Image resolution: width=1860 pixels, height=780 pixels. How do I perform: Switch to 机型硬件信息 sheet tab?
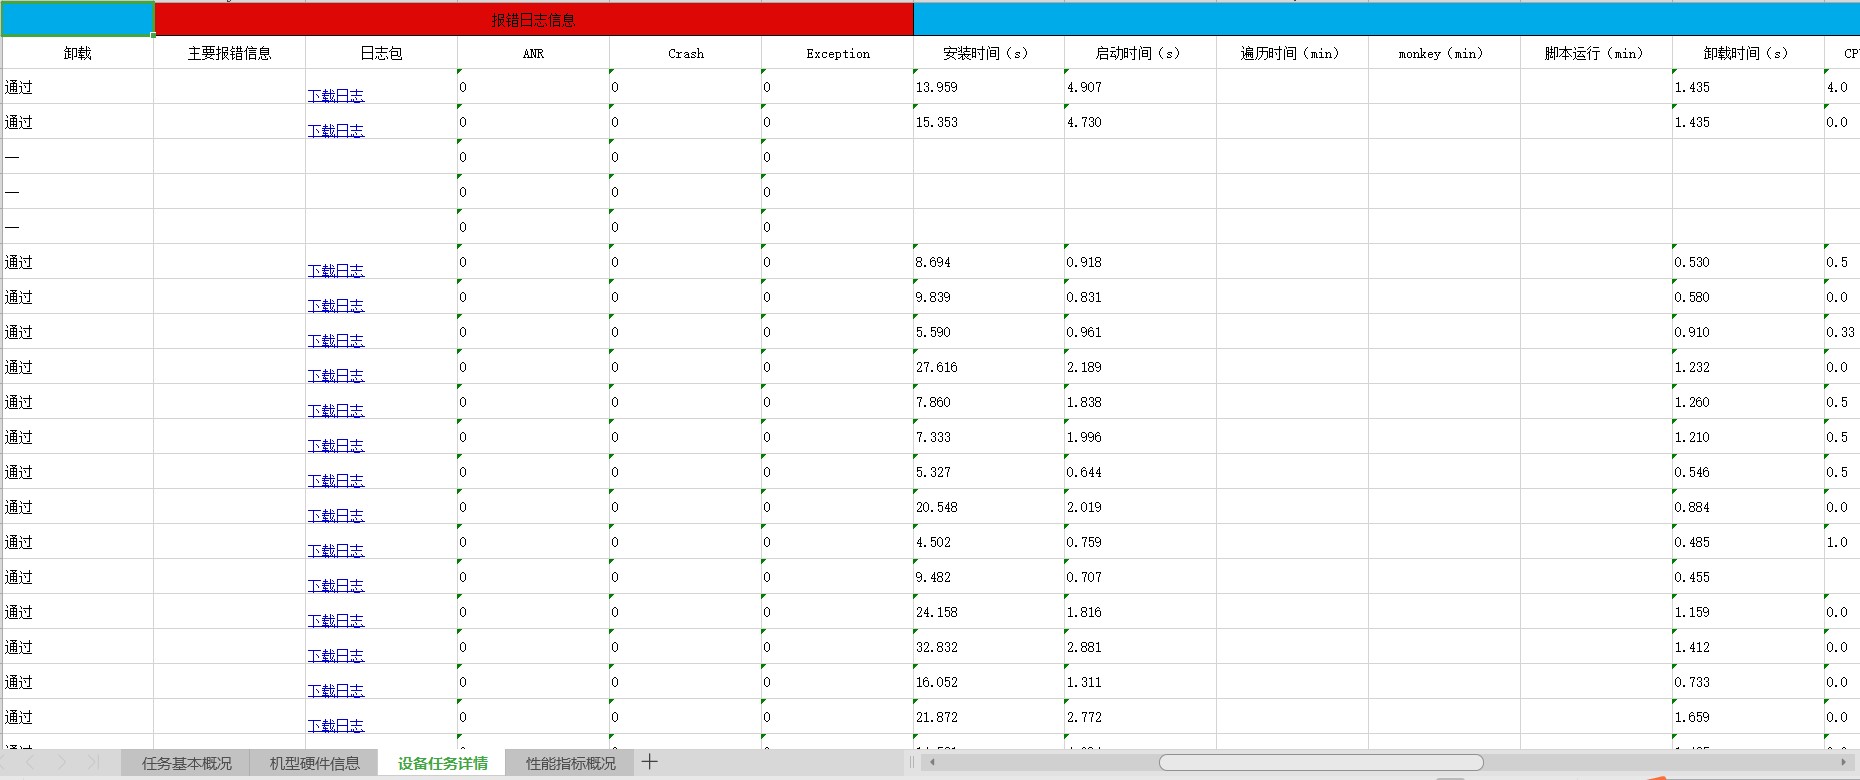(314, 763)
